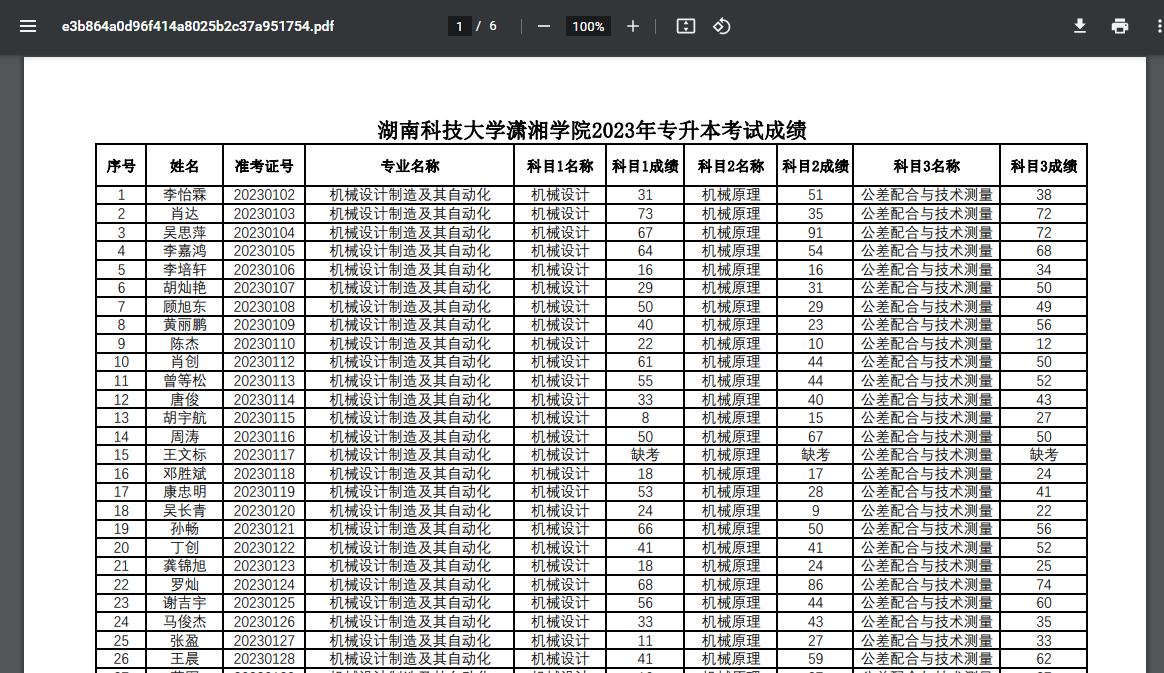Click the 专业名称 column header
The height and width of the screenshot is (673, 1164).
click(410, 166)
